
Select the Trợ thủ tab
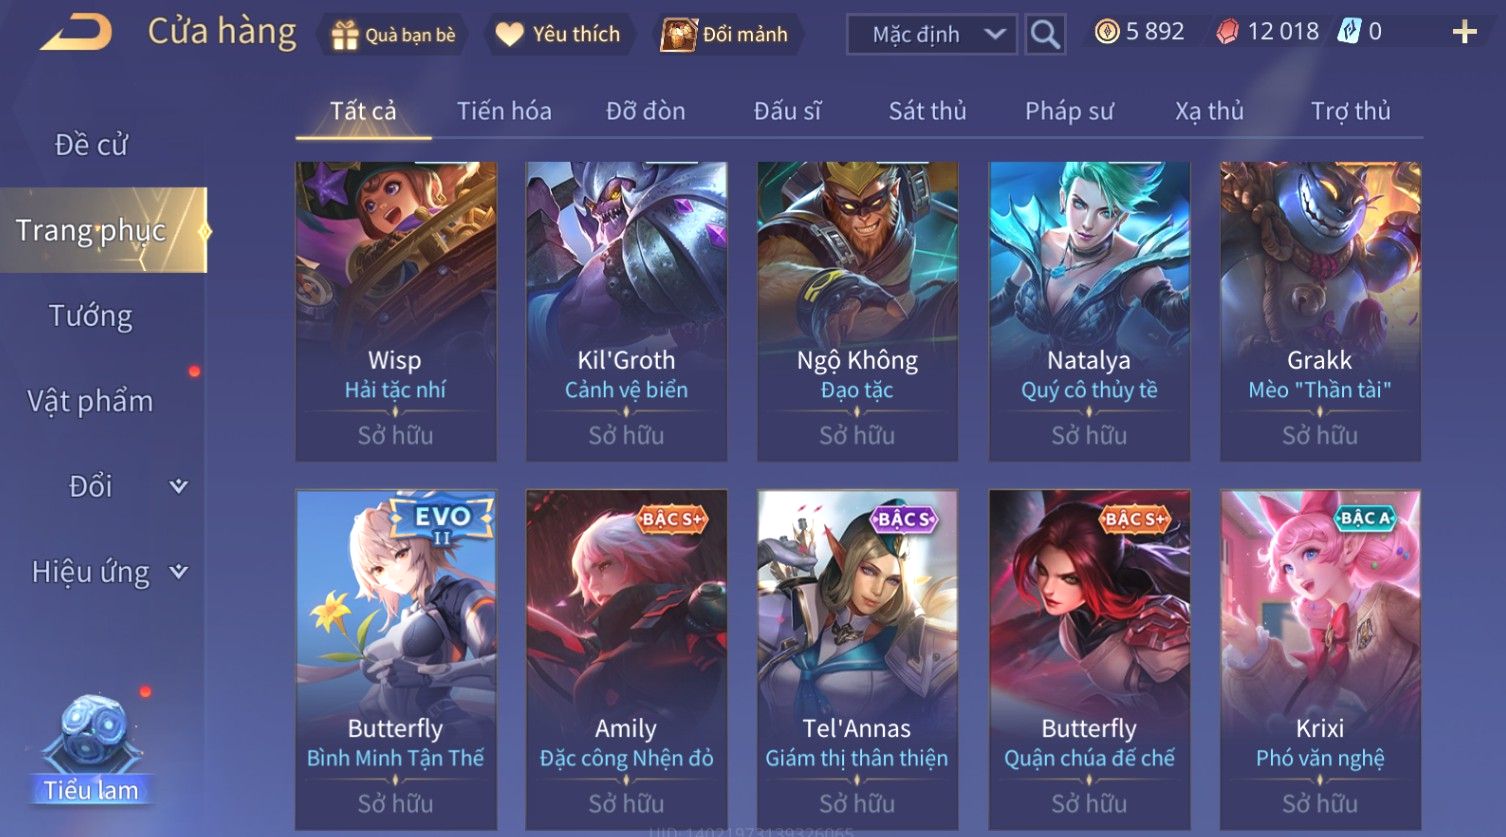[1351, 111]
